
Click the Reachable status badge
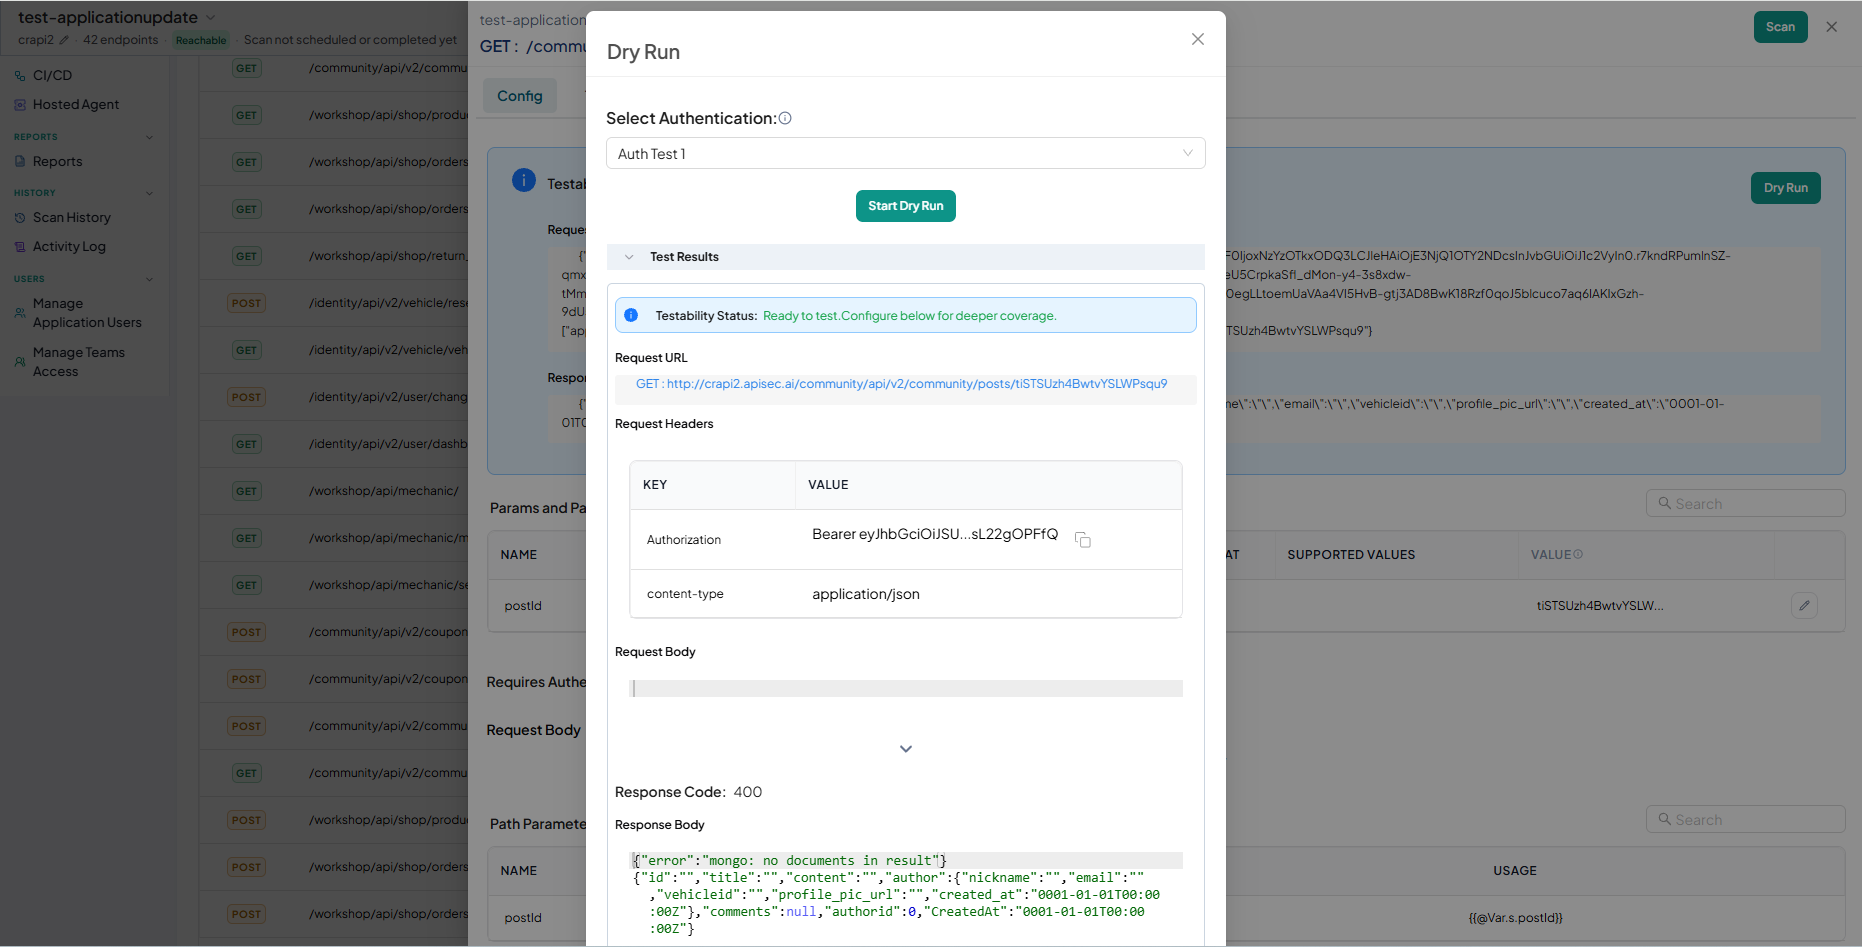(x=201, y=40)
